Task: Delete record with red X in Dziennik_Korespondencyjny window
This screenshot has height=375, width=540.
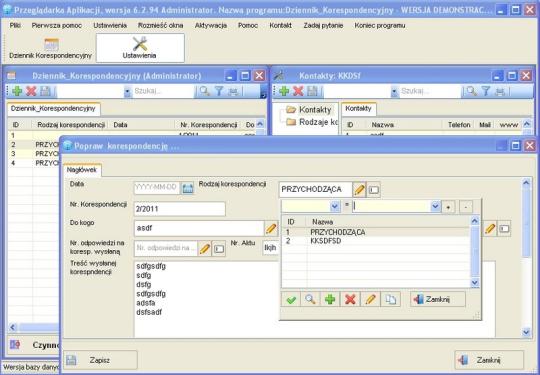Action: click(31, 91)
